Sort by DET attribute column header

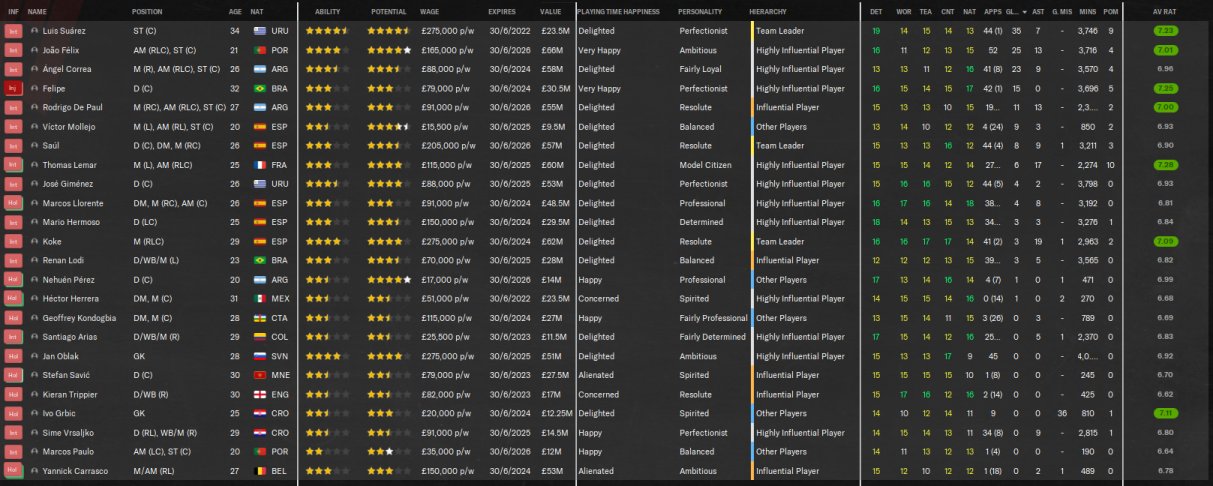876,11
